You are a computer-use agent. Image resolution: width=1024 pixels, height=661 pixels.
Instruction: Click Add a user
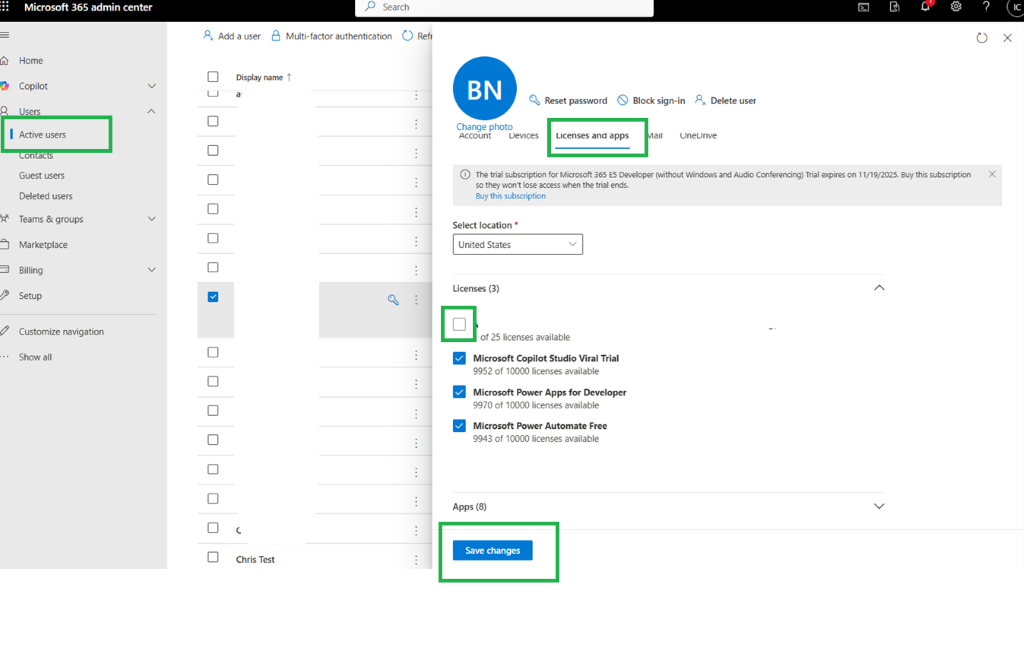pos(232,36)
